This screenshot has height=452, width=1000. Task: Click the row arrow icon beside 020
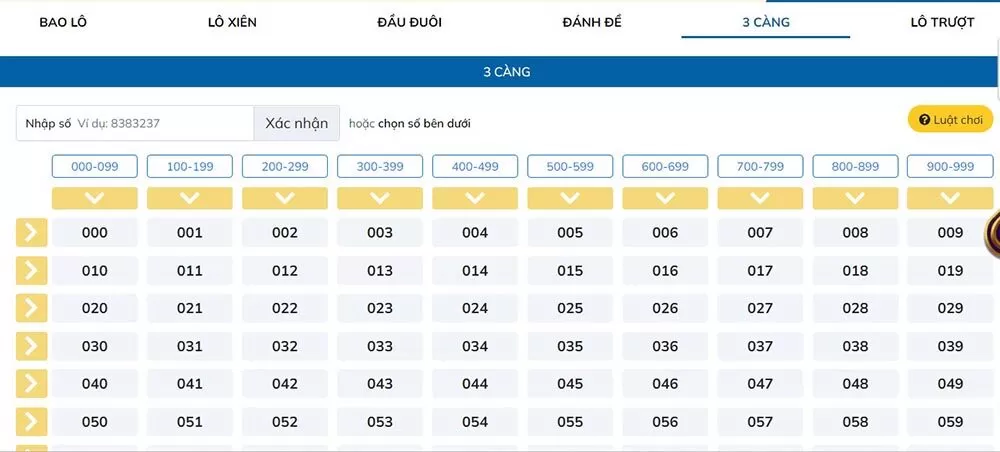point(32,309)
